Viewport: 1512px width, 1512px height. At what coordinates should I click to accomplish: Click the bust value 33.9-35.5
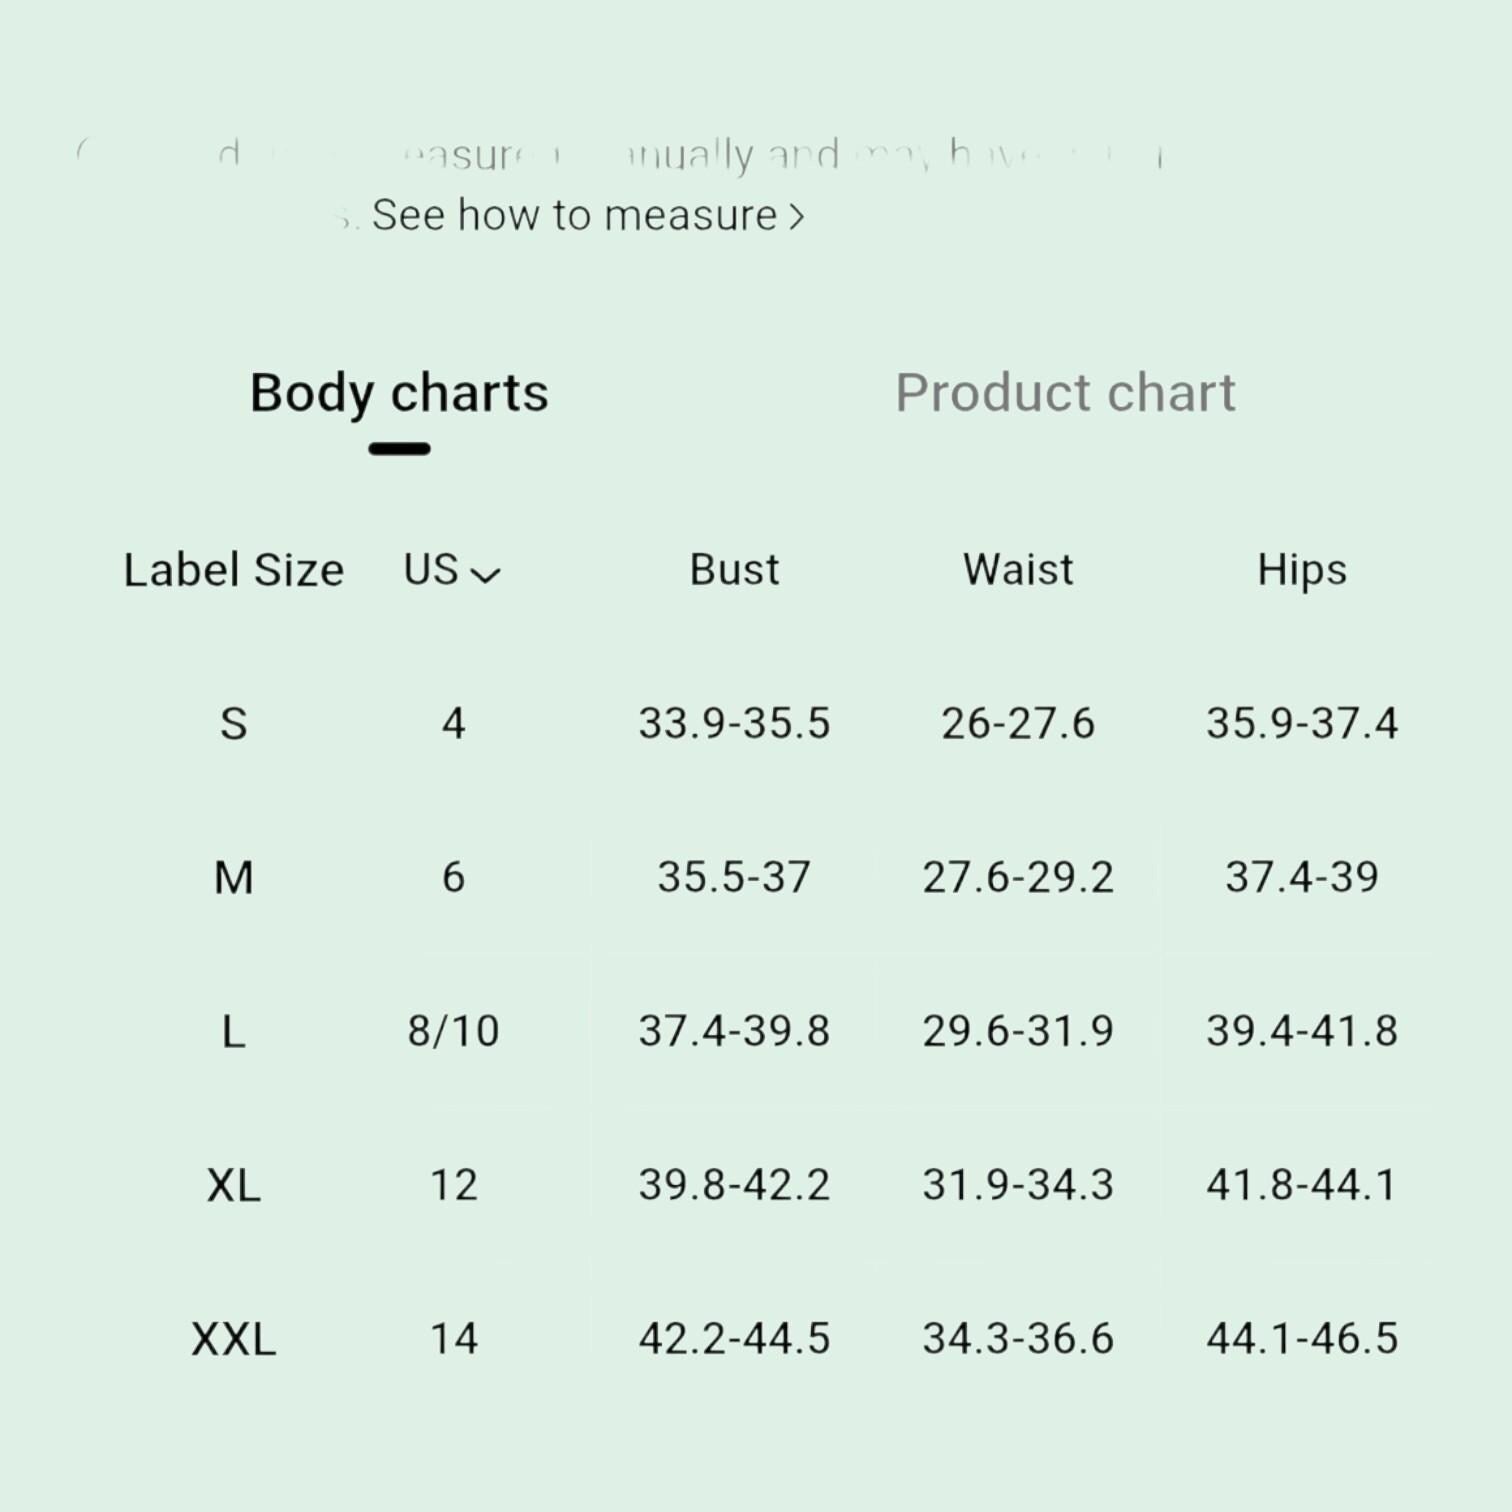735,723
